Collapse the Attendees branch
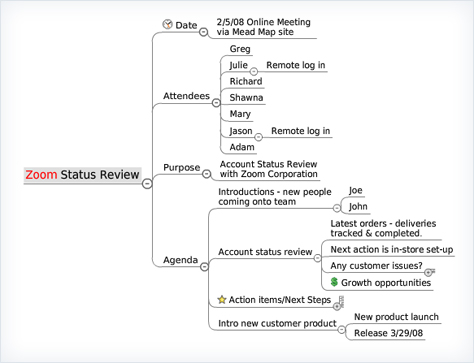Viewport: 474px width, 363px height. [x=216, y=103]
